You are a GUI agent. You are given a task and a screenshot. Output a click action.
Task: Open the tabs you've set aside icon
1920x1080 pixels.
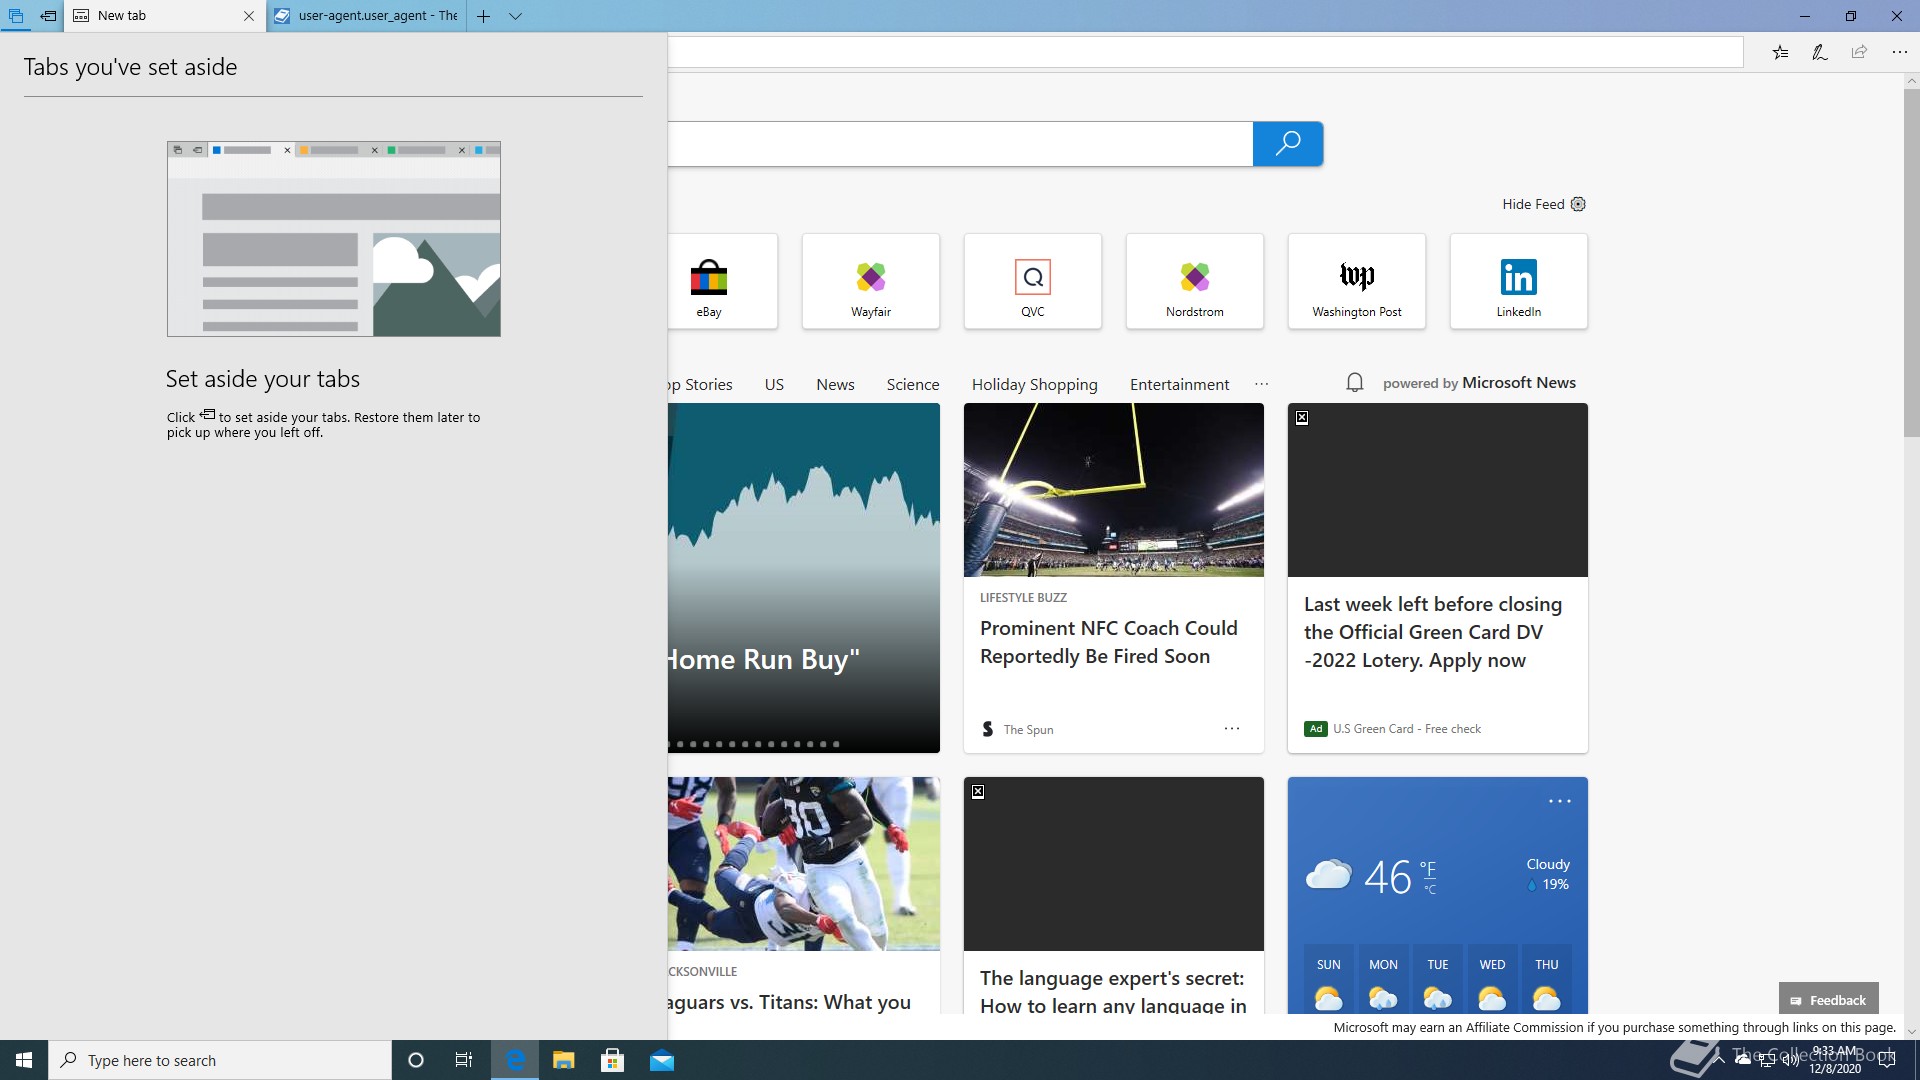15,16
